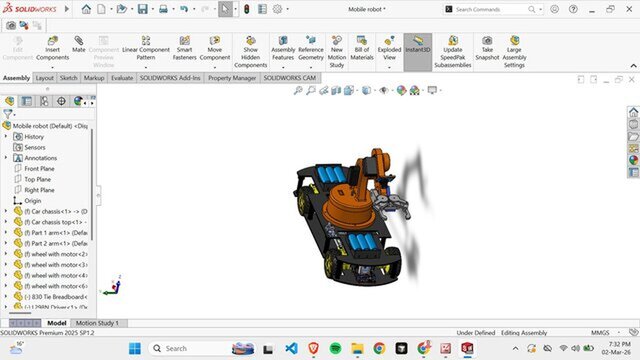
Task: Open Visual Studio Code from the taskbar
Action: coord(291,348)
